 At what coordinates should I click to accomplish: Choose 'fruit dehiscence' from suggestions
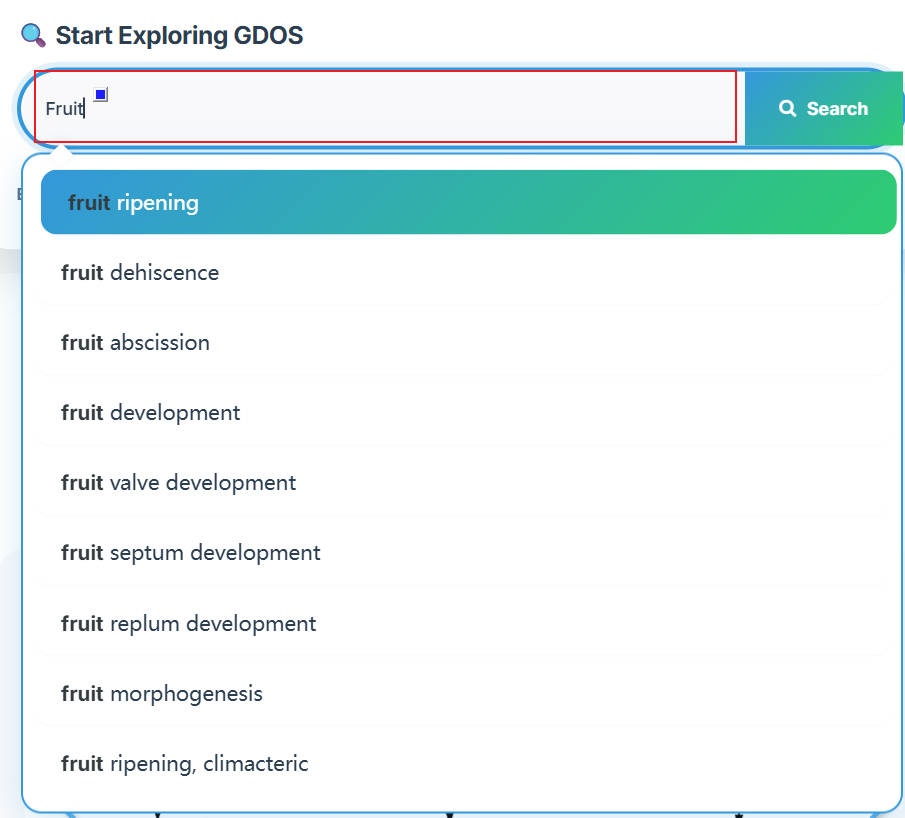[468, 272]
